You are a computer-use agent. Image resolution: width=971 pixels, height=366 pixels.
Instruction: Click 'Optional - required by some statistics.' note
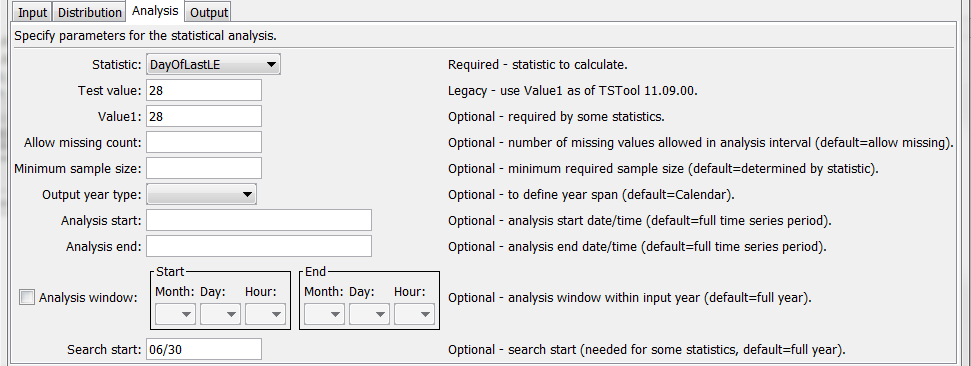(x=556, y=117)
